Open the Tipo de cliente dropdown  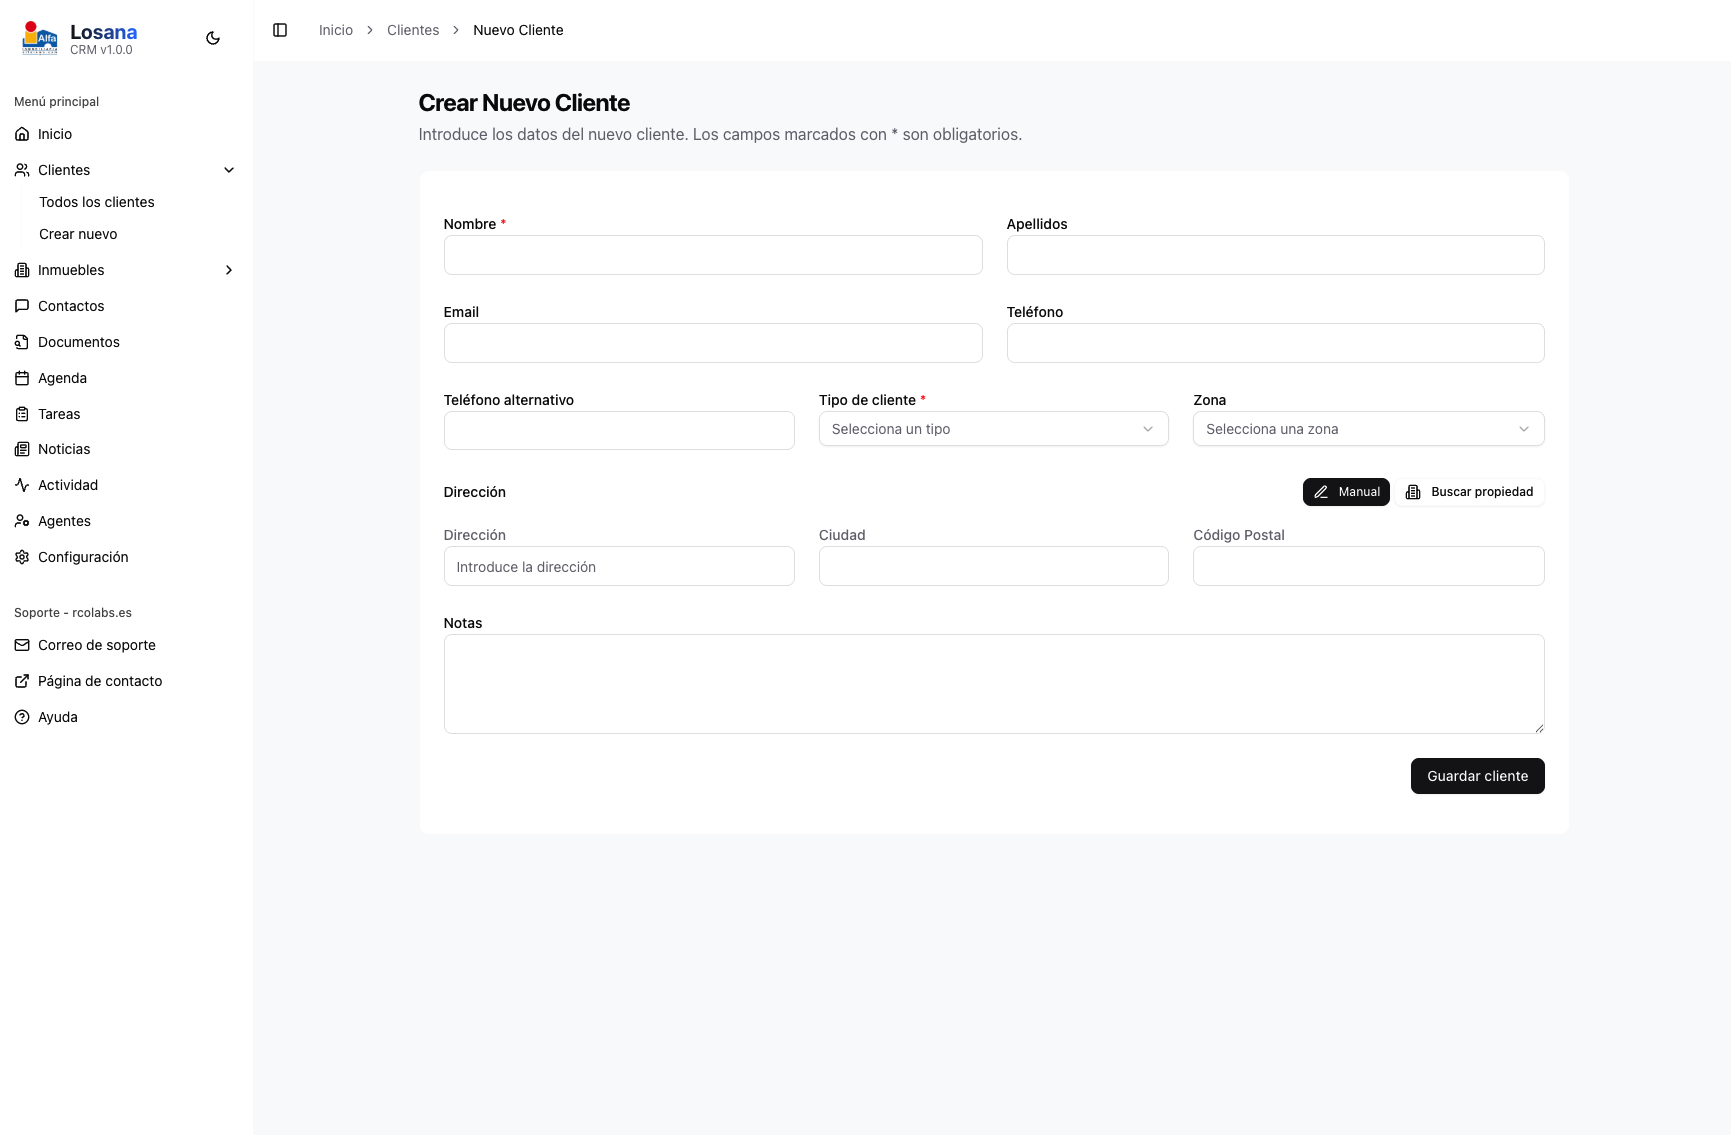993,429
